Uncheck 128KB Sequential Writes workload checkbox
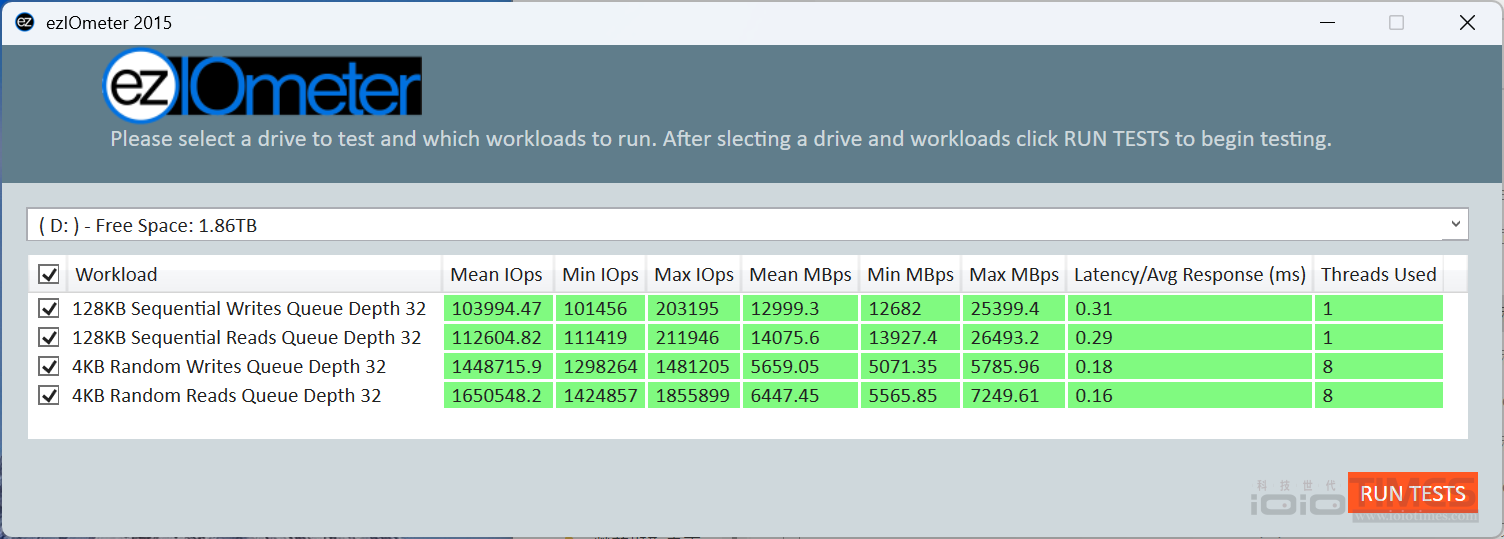Image resolution: width=1504 pixels, height=539 pixels. [48, 309]
